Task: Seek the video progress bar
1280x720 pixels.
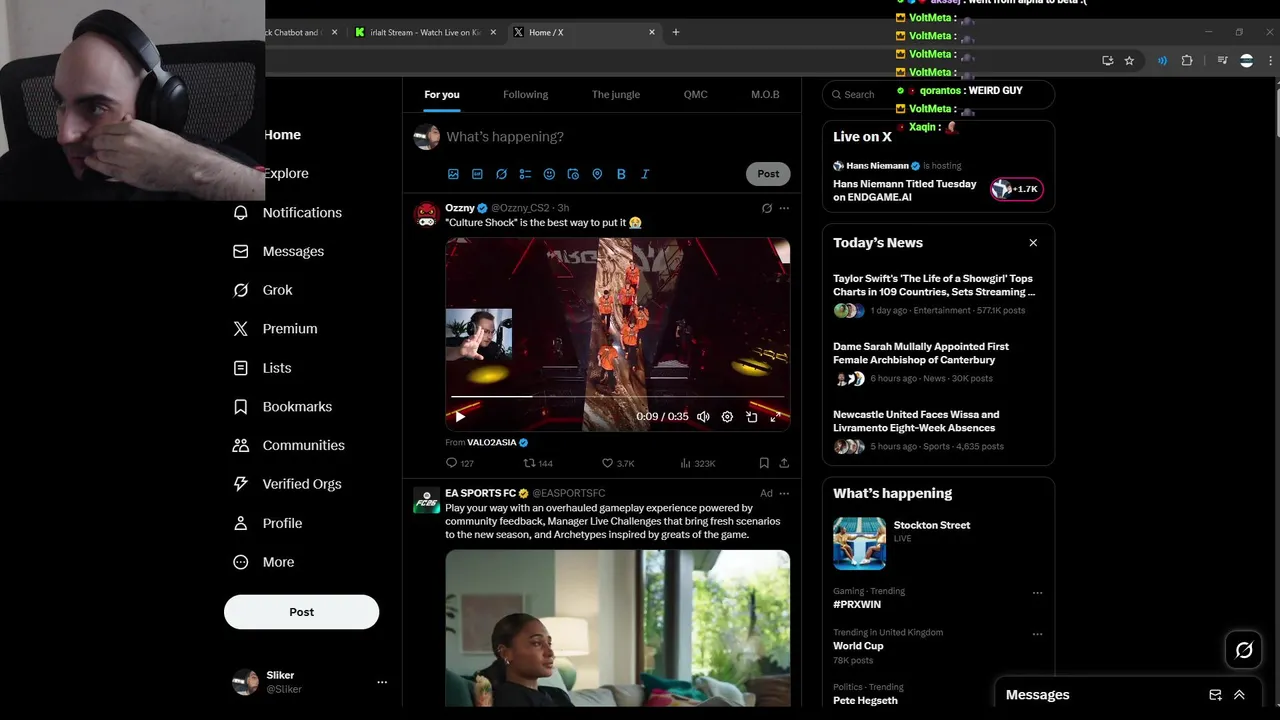Action: click(617, 397)
